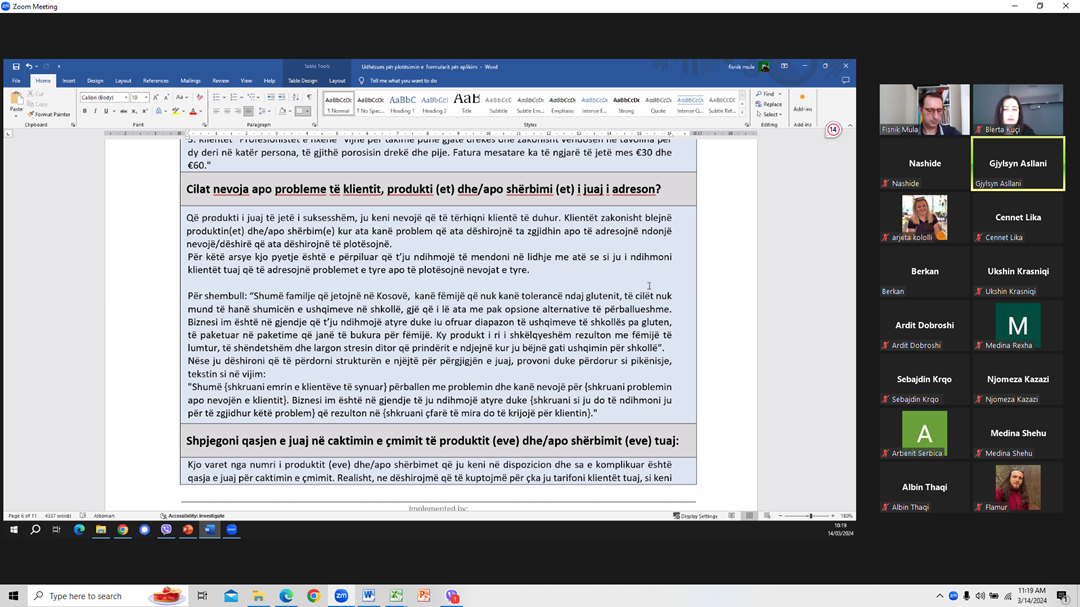Image resolution: width=1080 pixels, height=607 pixels.
Task: Click the Sort A-Z icon
Action: [x=296, y=97]
